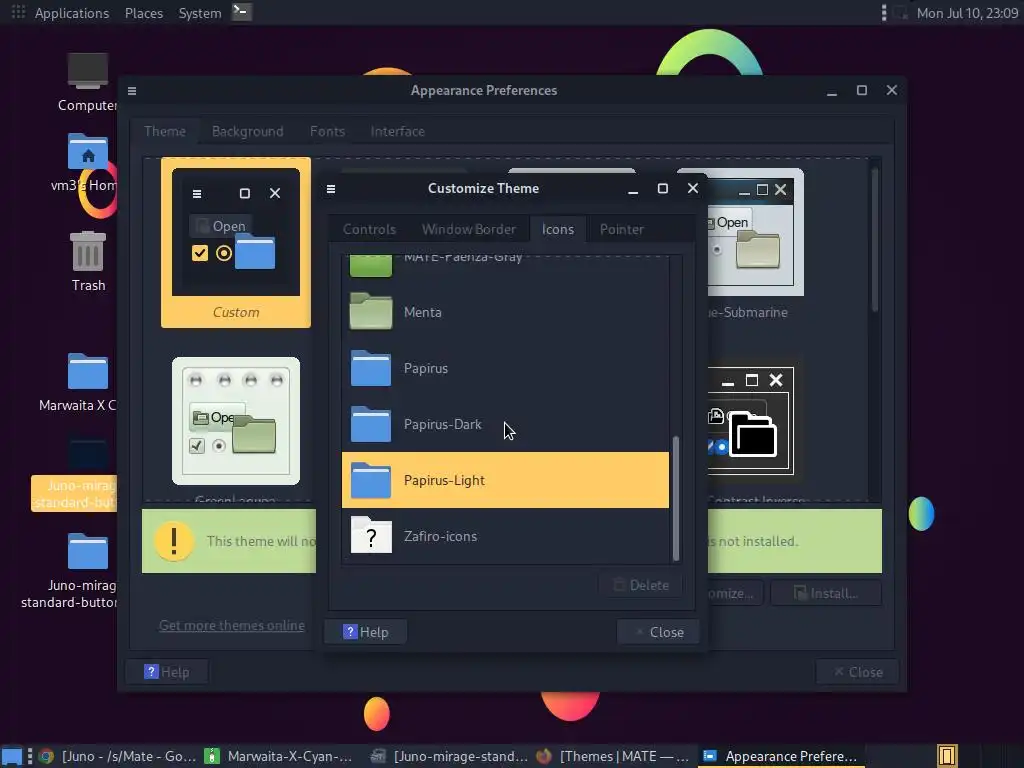Open the Trash desktop icon
The image size is (1024, 768).
[88, 251]
